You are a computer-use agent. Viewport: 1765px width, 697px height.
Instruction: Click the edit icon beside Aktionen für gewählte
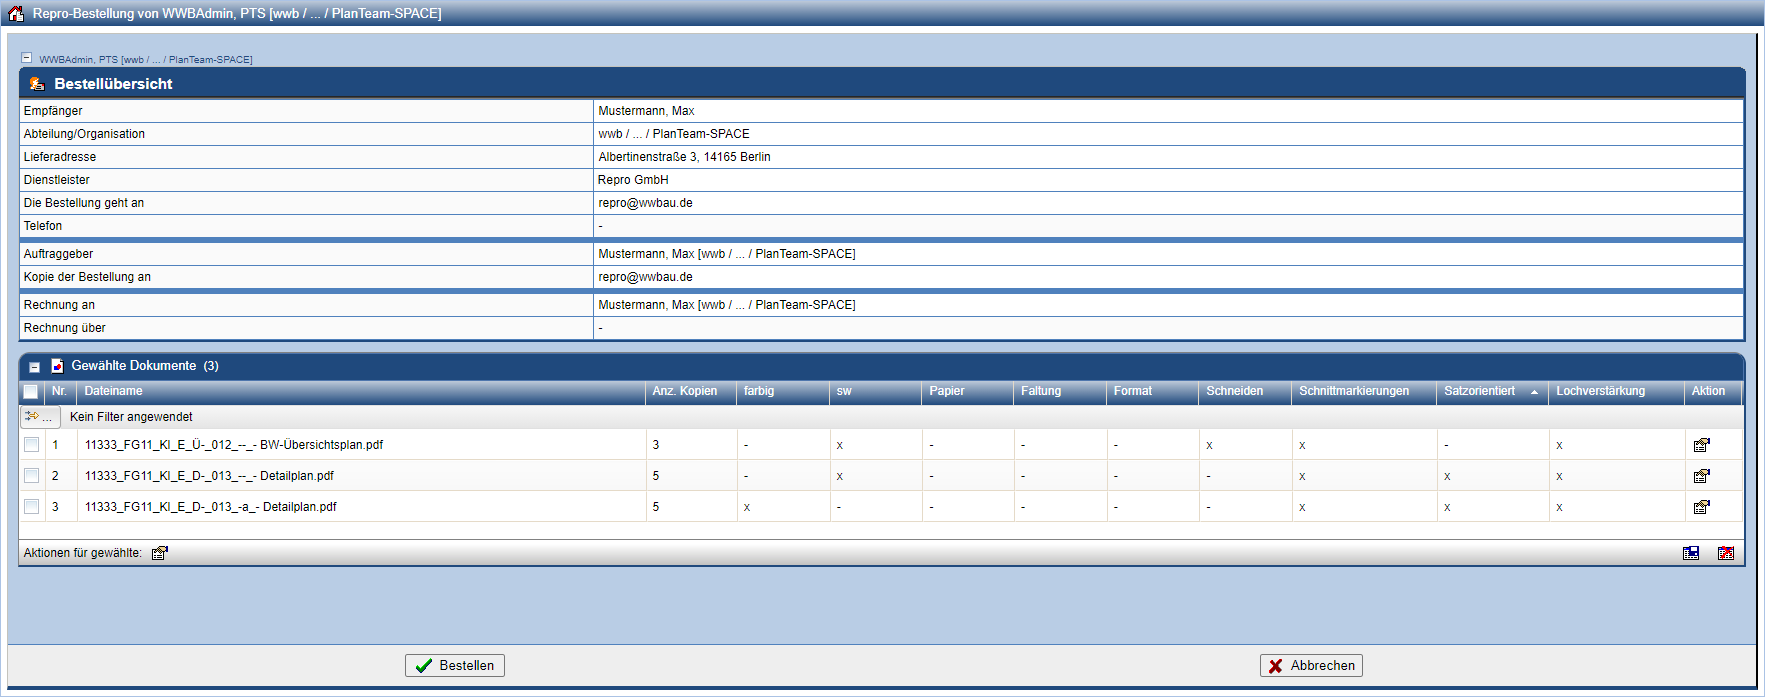coord(159,553)
